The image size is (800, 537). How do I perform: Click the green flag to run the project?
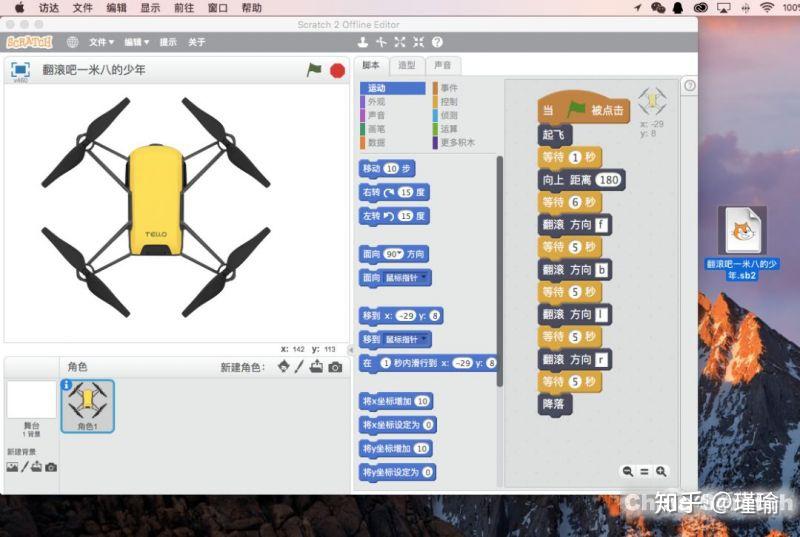click(x=314, y=69)
